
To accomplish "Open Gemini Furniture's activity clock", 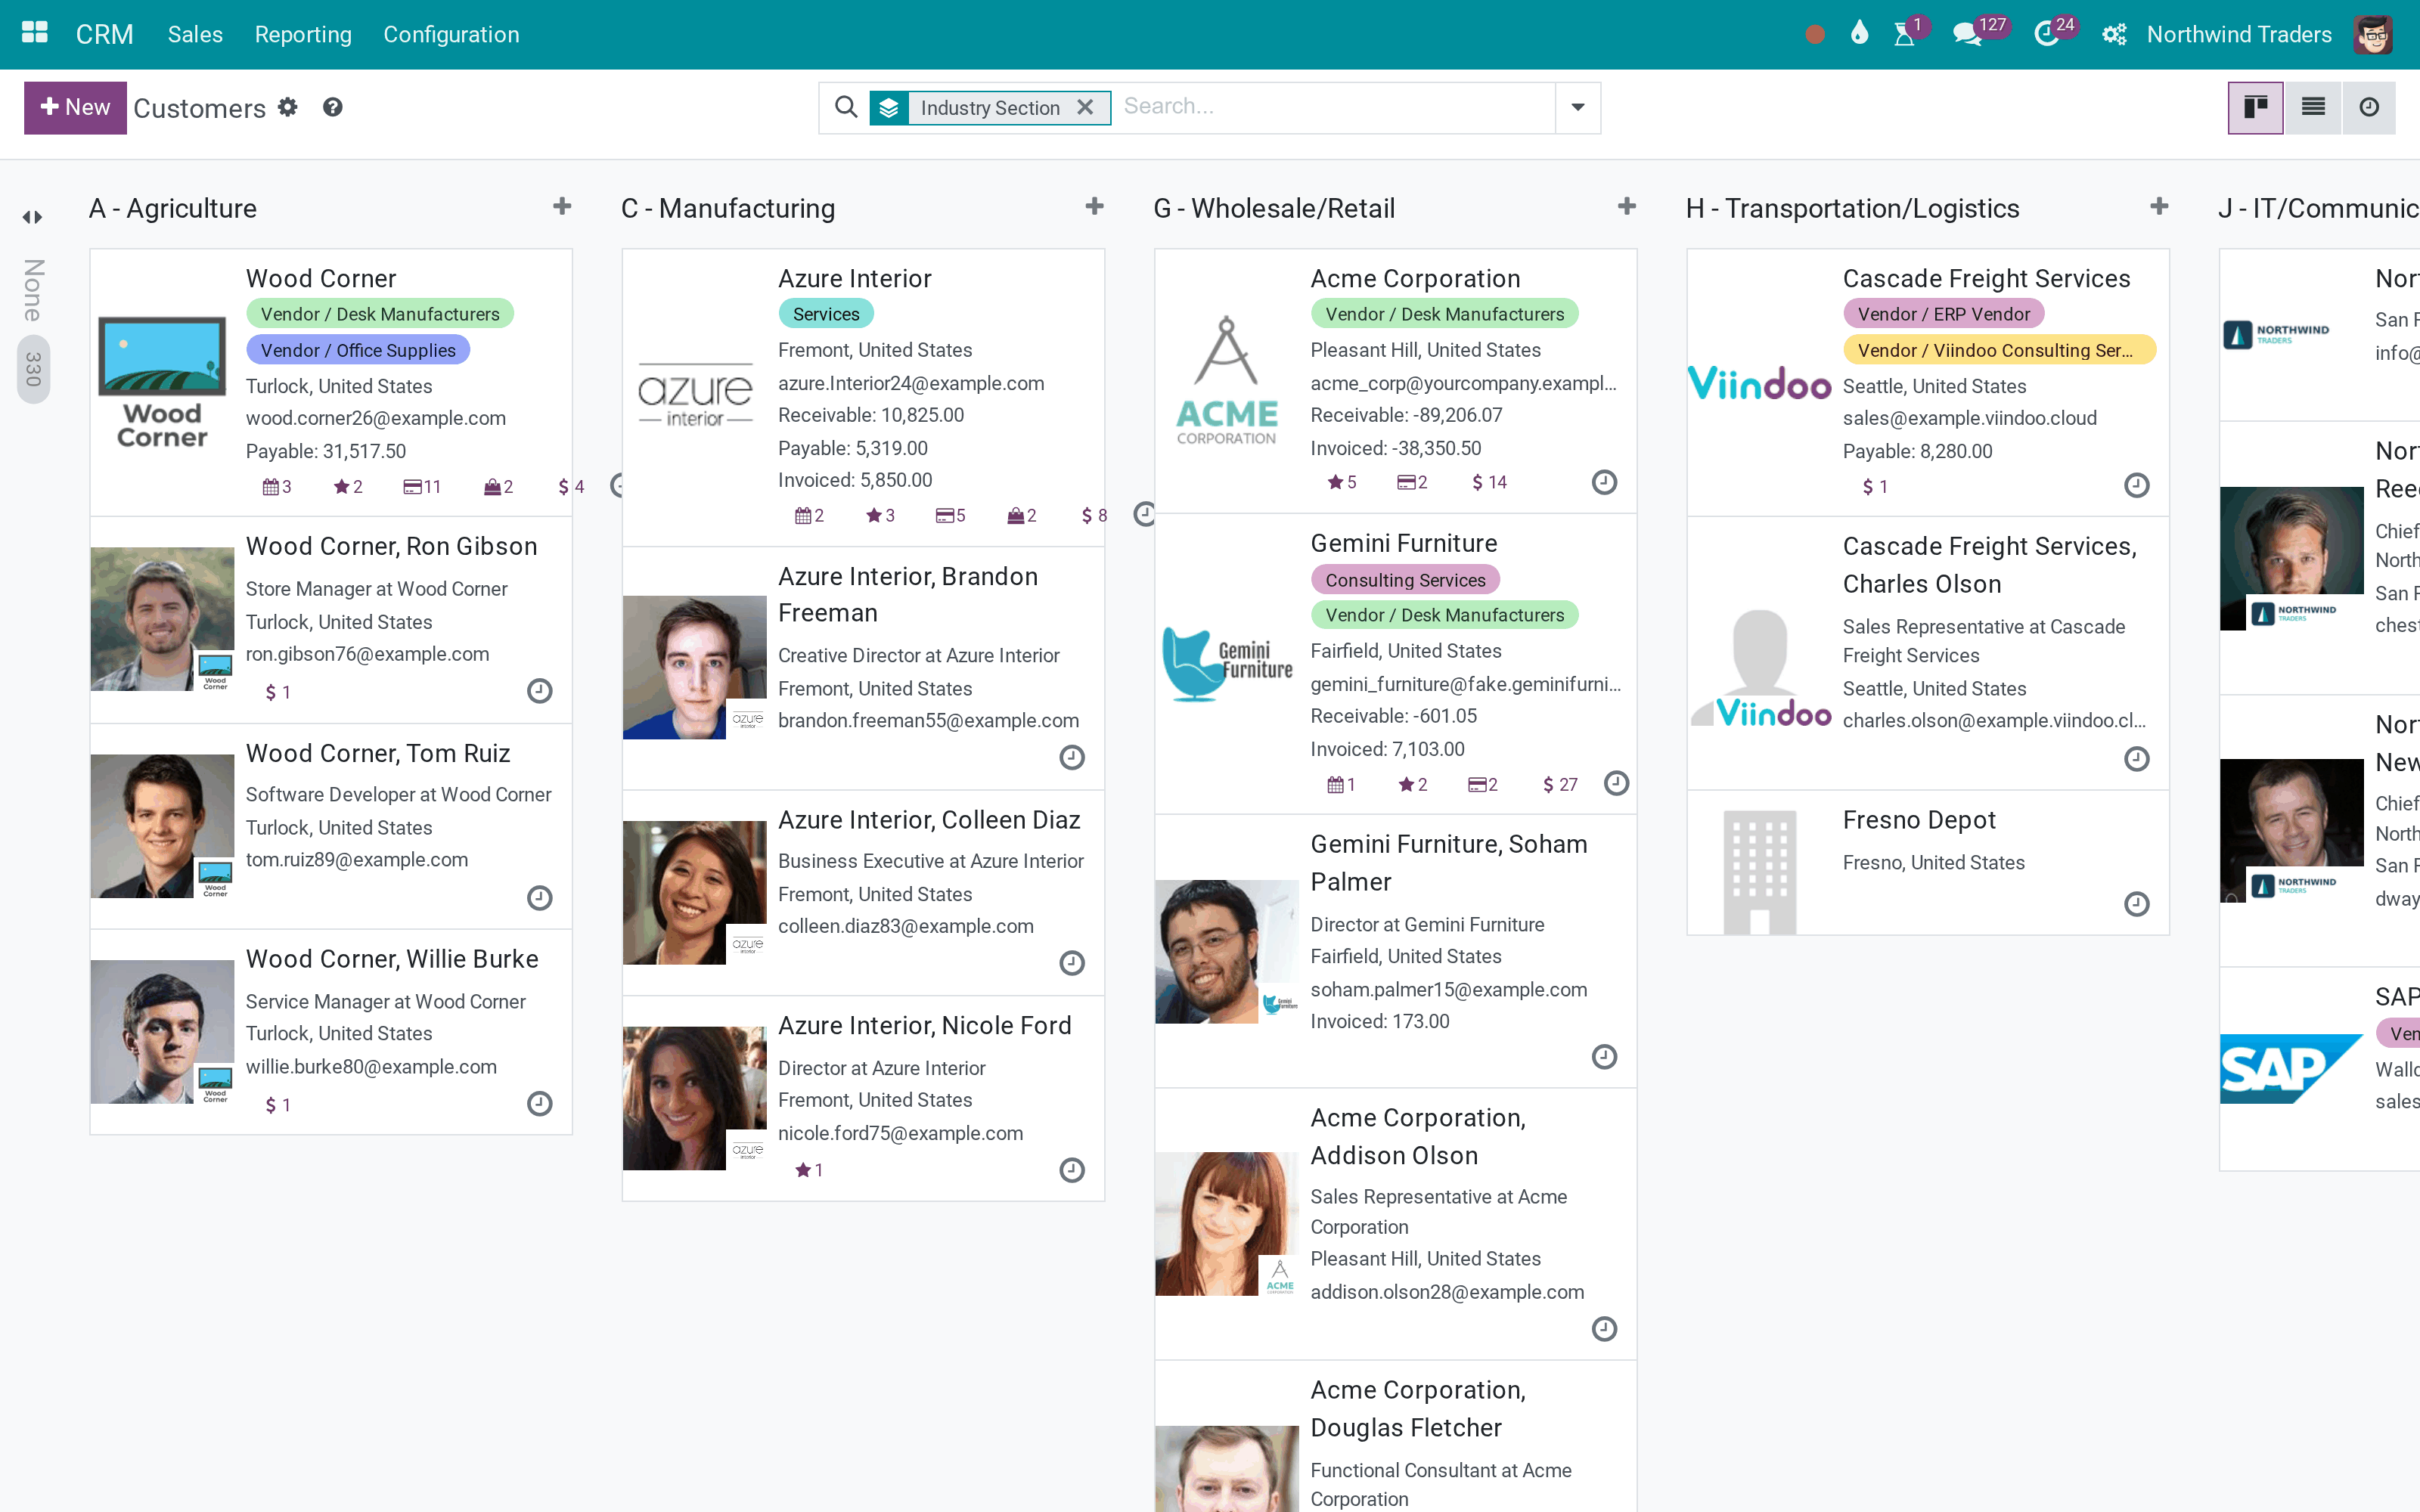I will [1616, 783].
